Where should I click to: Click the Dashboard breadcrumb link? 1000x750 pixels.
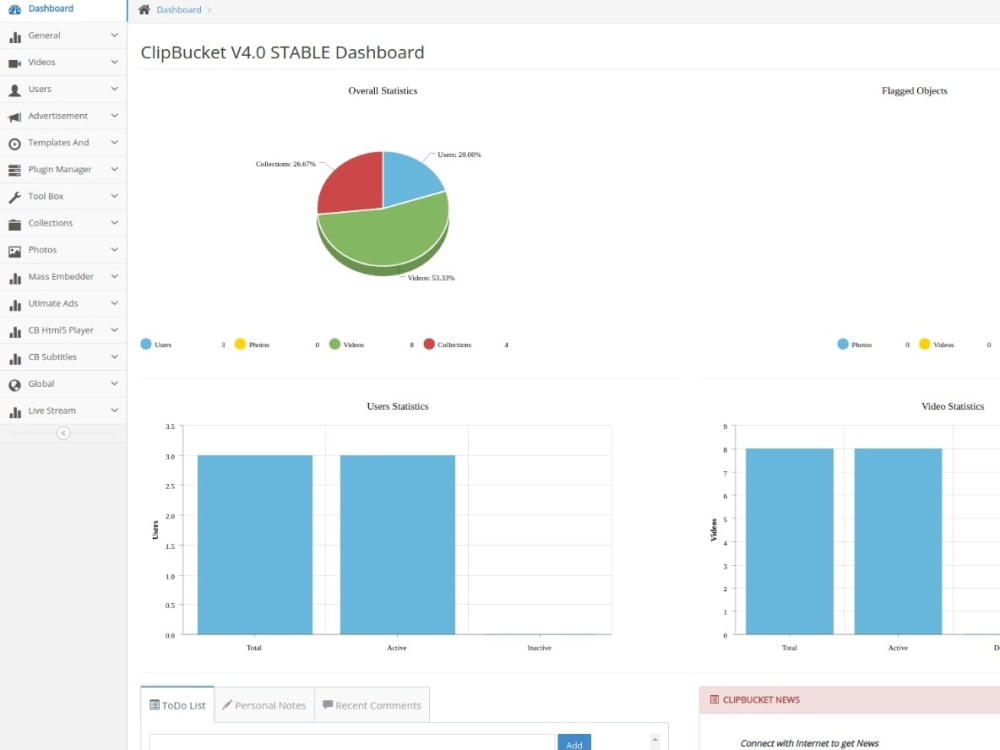click(x=179, y=10)
